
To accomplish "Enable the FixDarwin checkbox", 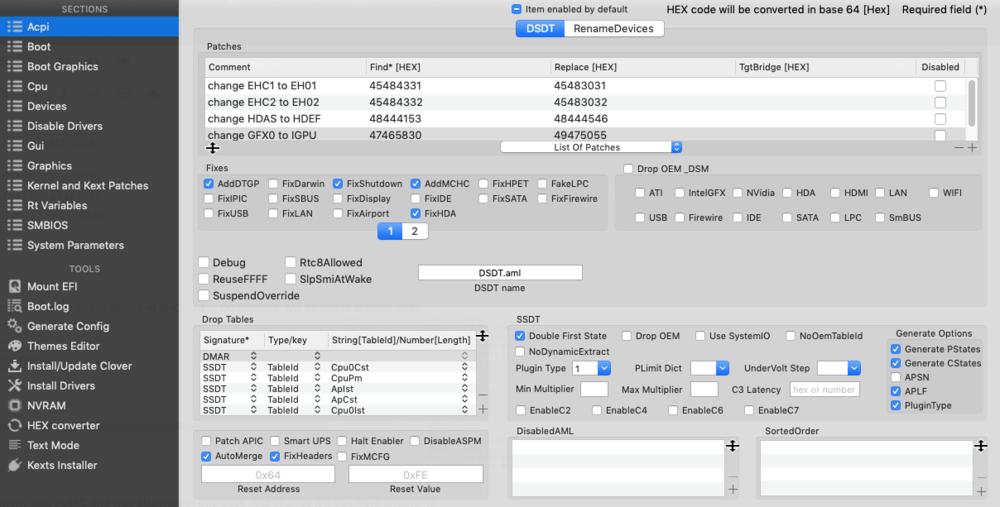I will pyautogui.click(x=273, y=184).
